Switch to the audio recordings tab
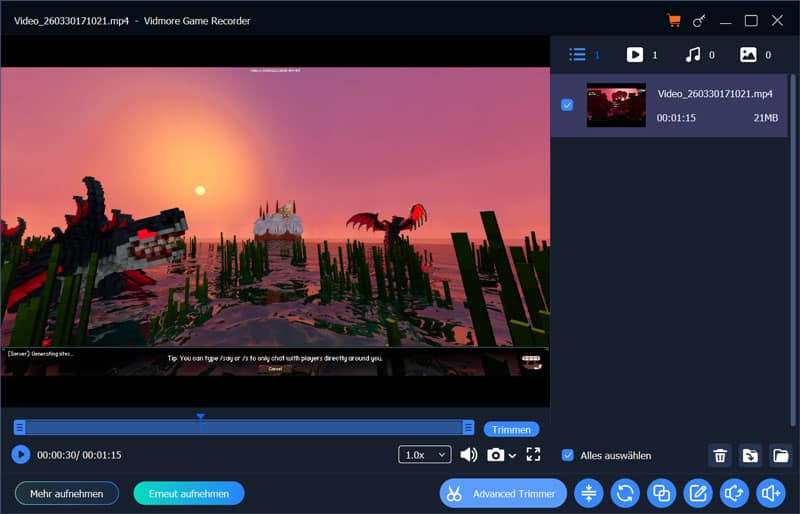800x514 pixels. pyautogui.click(x=692, y=55)
